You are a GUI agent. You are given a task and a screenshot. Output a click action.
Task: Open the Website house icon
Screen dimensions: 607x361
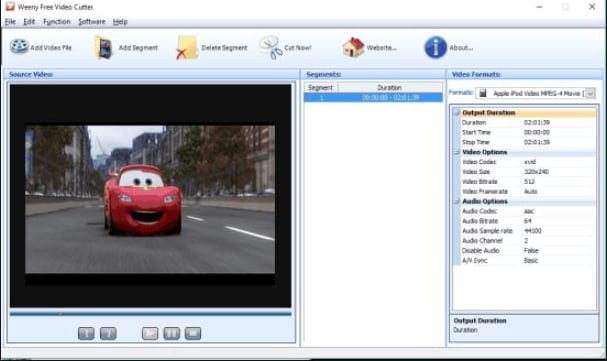point(353,47)
